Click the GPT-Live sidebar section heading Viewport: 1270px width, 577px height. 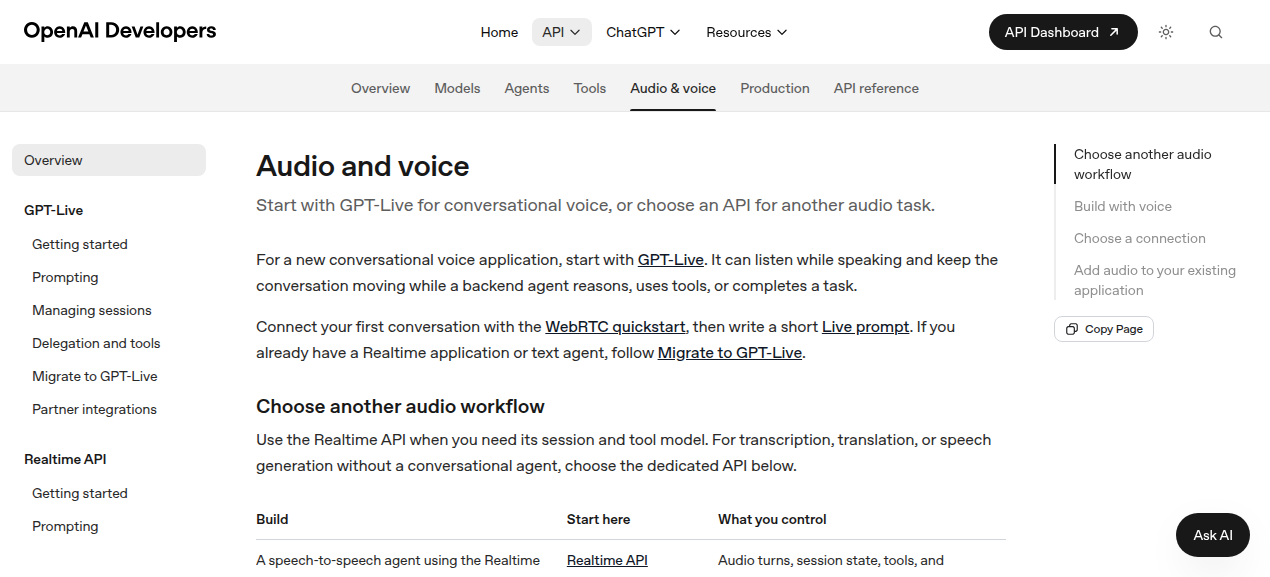pyautogui.click(x=54, y=210)
